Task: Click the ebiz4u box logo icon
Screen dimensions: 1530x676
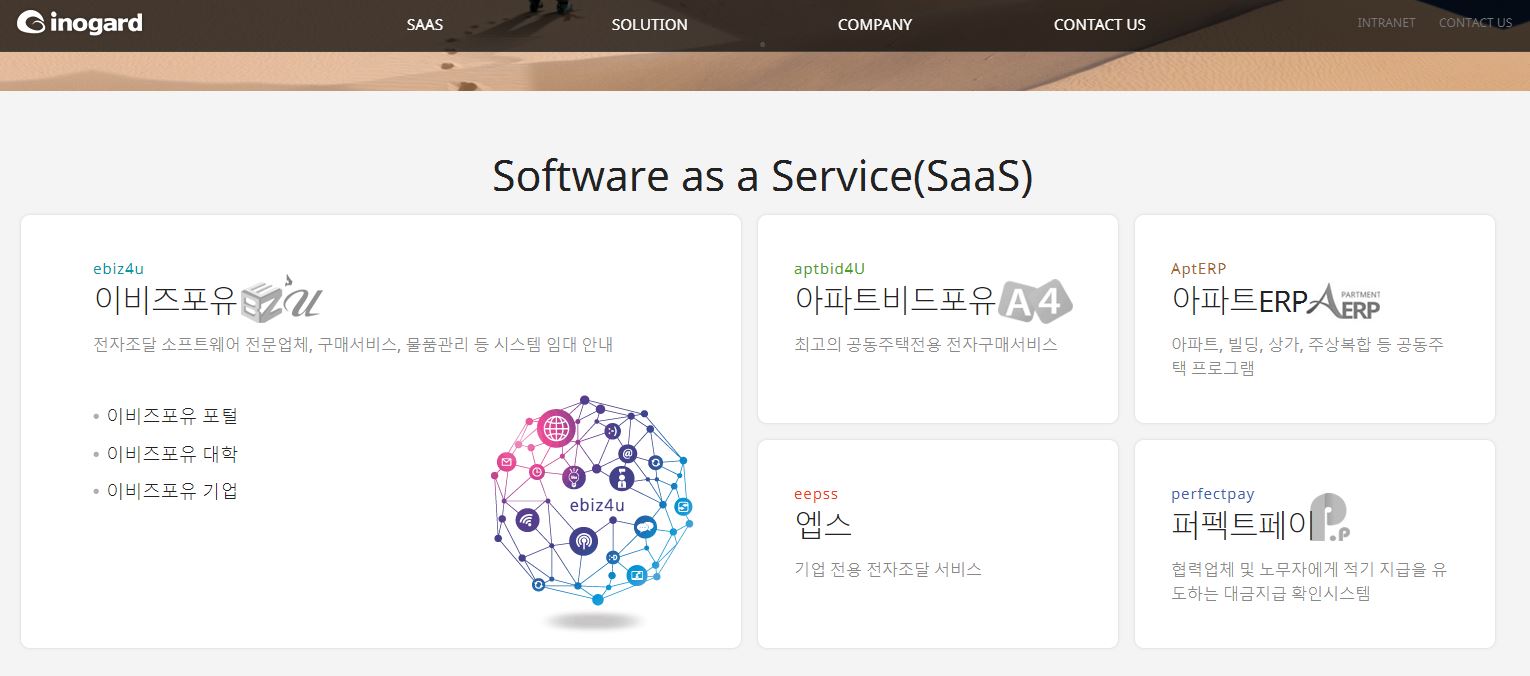Action: pos(281,299)
